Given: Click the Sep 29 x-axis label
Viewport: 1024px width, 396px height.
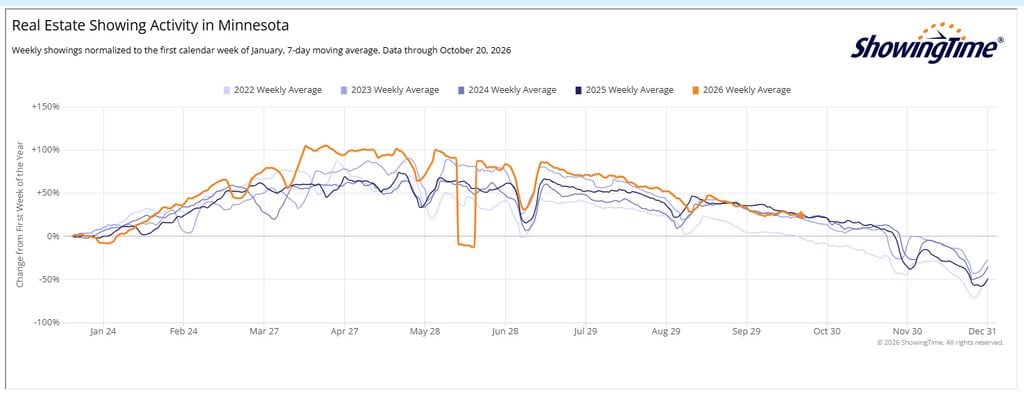Looking at the screenshot, I should (x=746, y=332).
